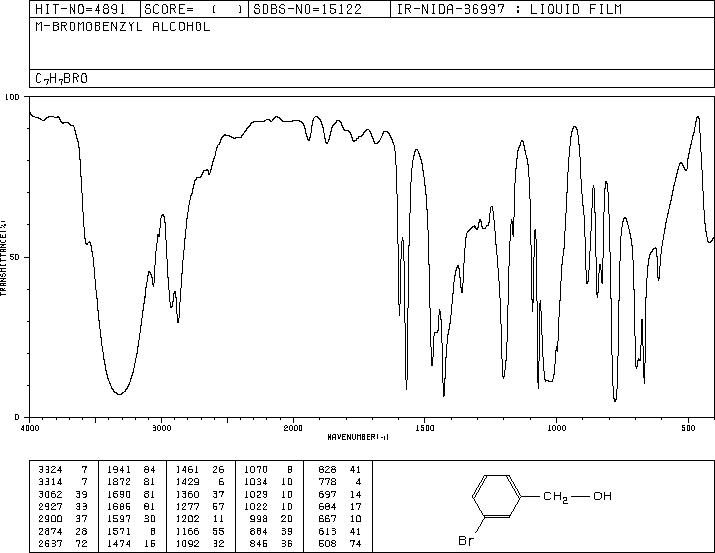
Task: Select the IR-NIDA-36997 : LIQUID FILM label
Action: coord(509,9)
